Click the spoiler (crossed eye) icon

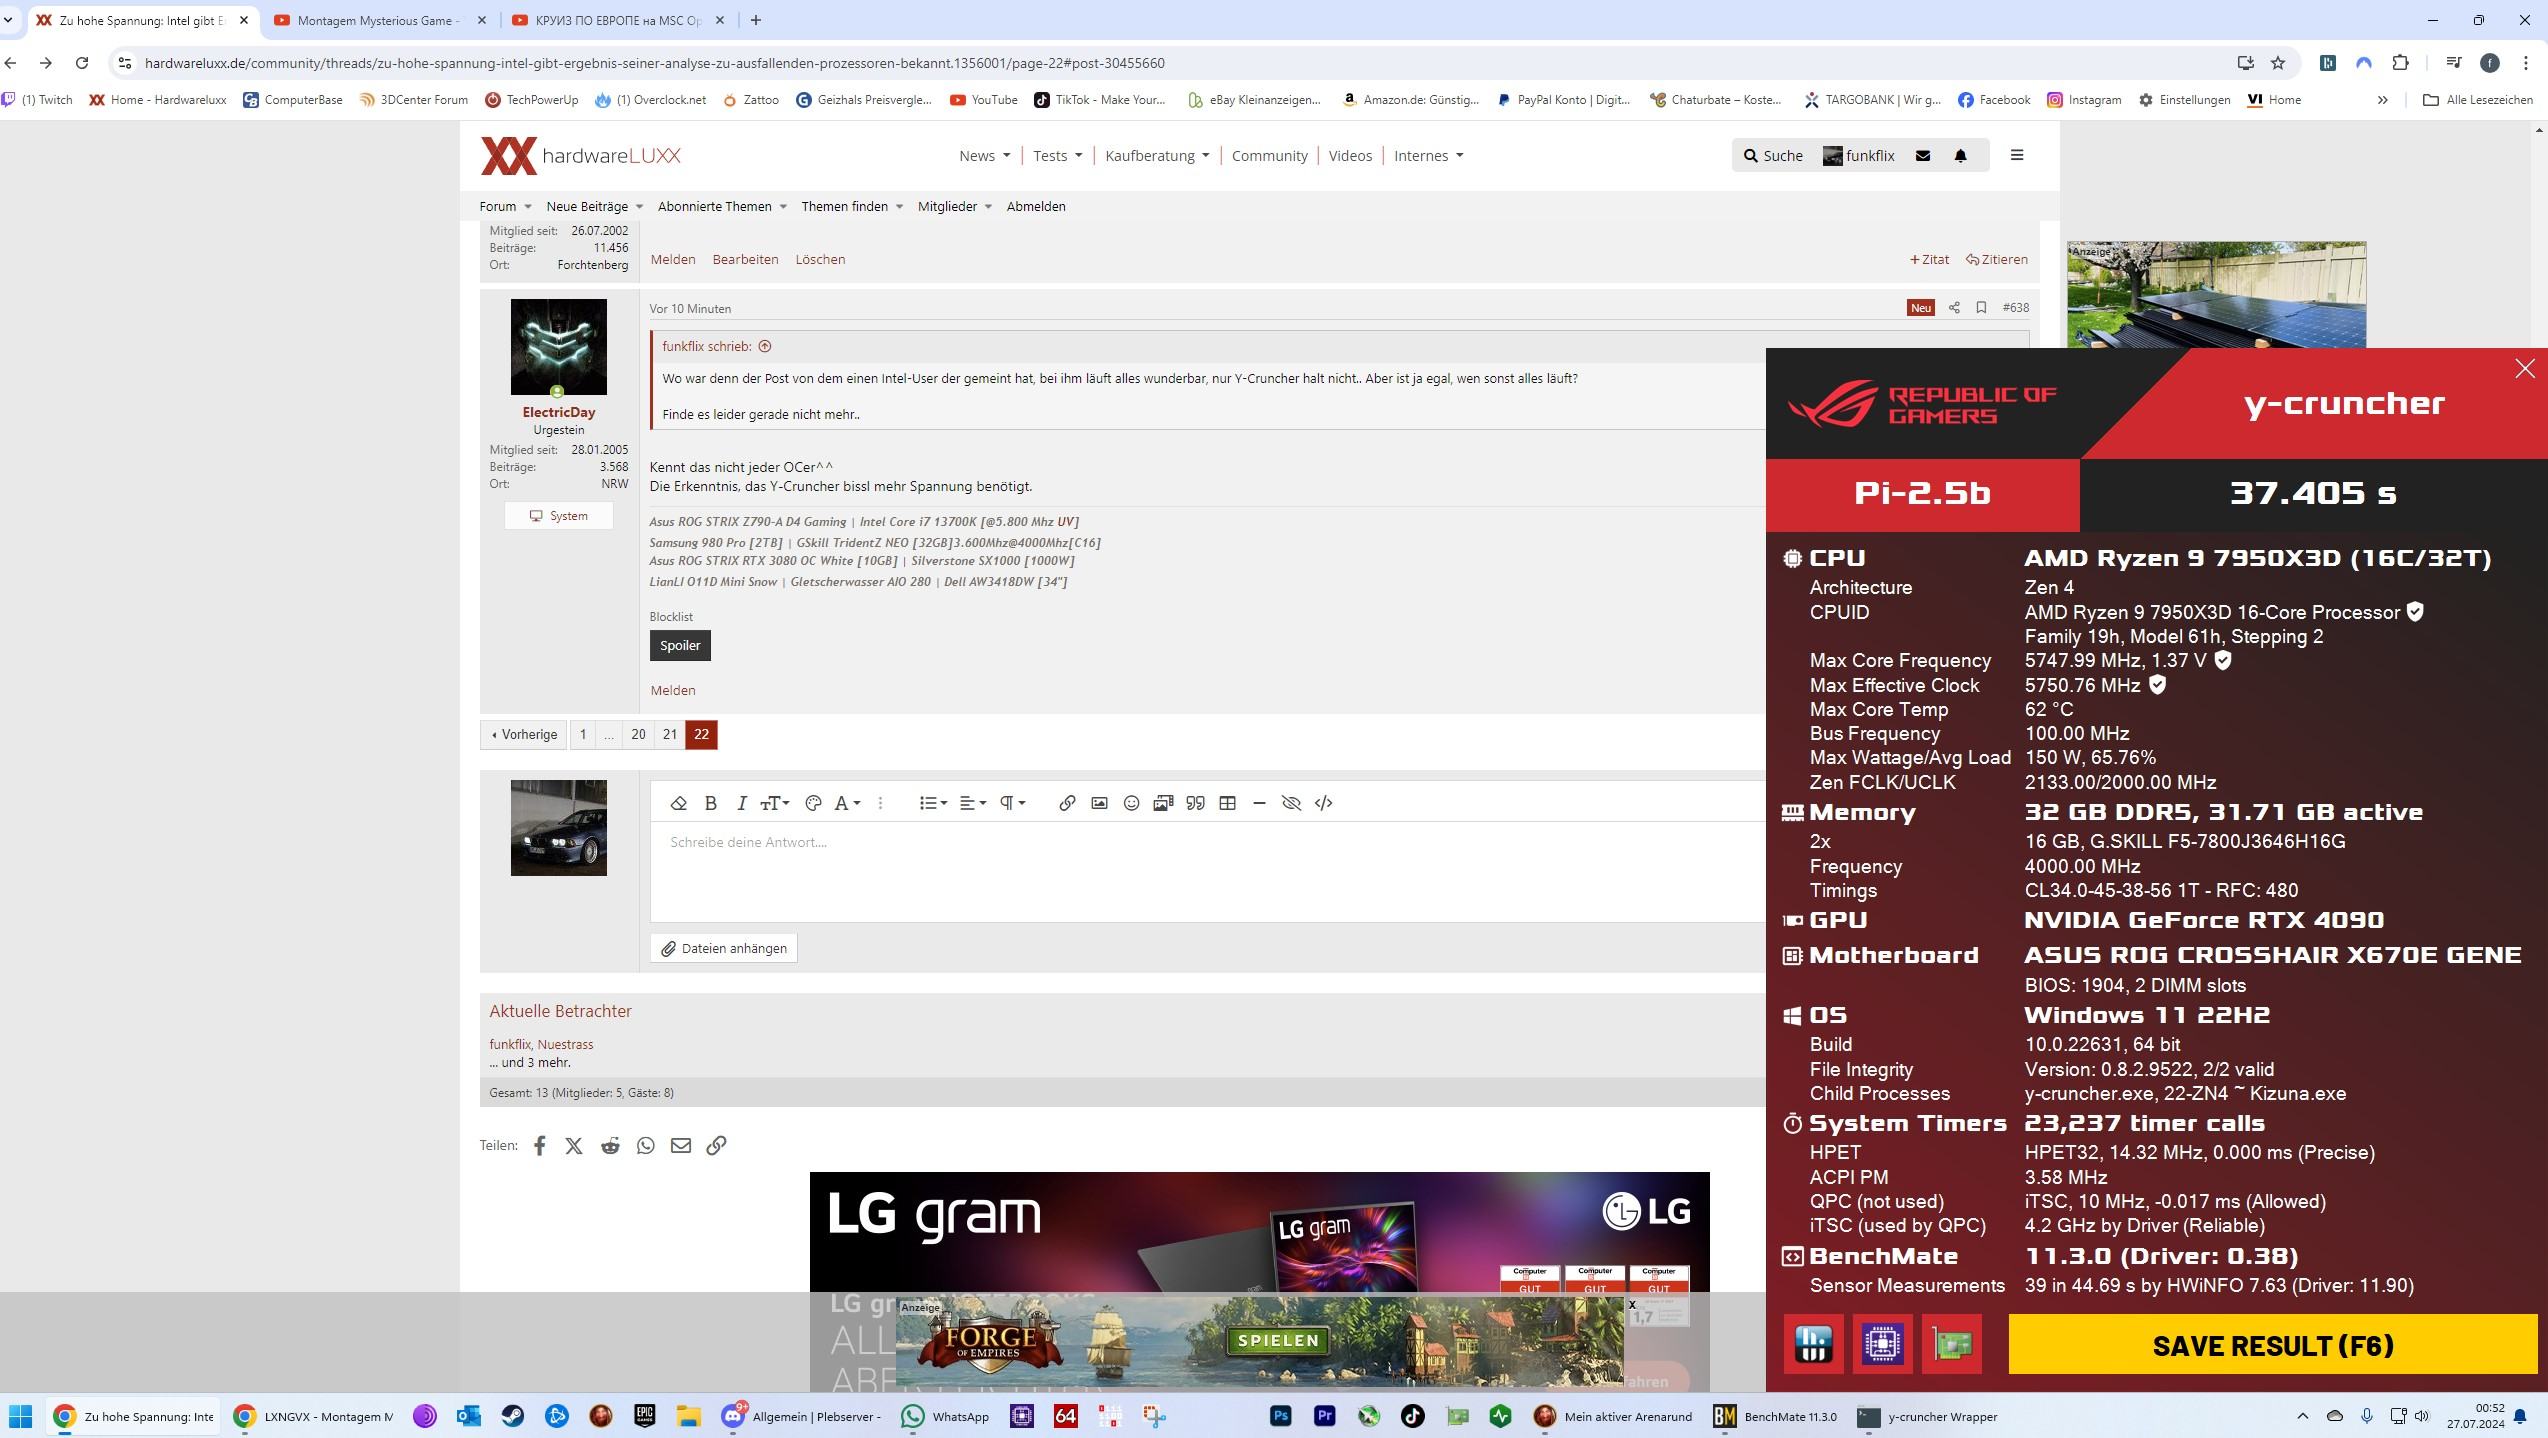1291,803
